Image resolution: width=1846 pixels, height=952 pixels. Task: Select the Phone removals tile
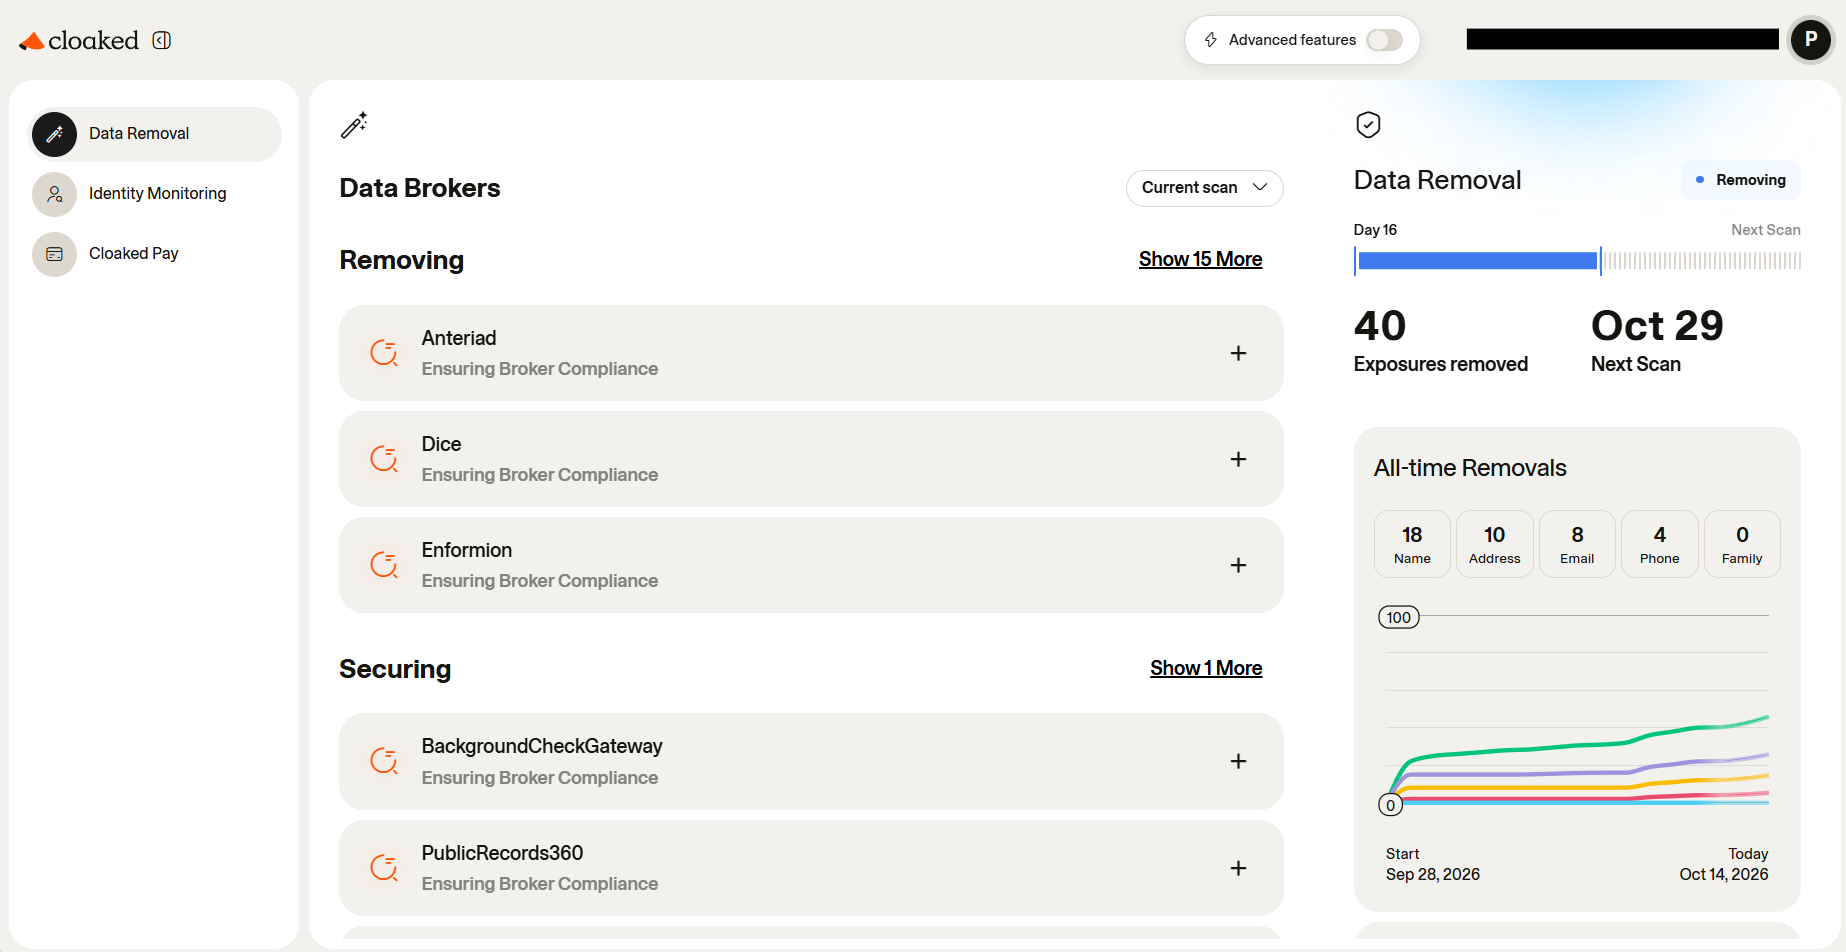pos(1660,544)
